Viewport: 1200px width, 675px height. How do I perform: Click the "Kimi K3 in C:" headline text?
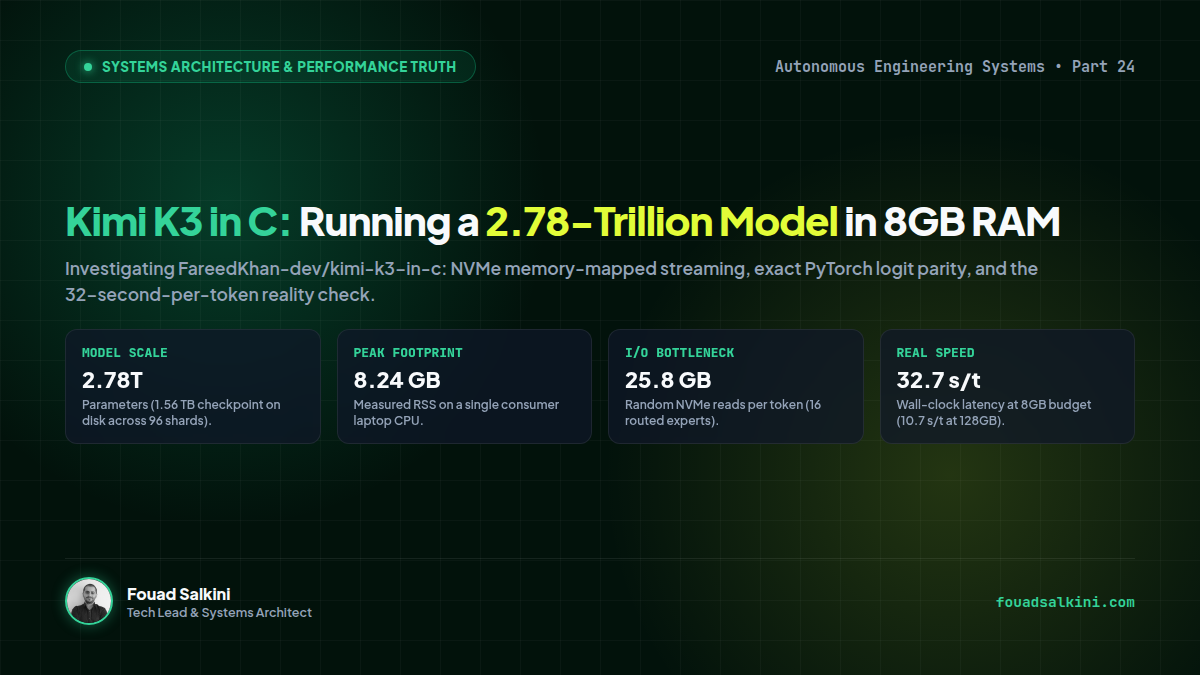pos(178,222)
